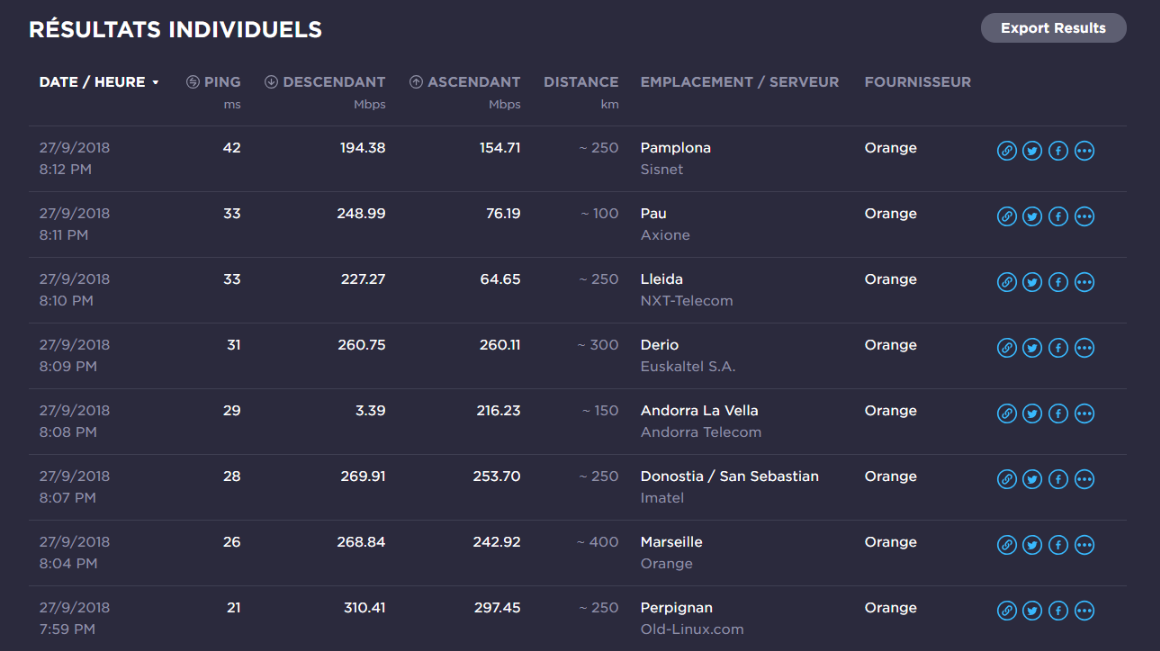
Task: Click the Fournisseur column header
Action: [x=917, y=82]
